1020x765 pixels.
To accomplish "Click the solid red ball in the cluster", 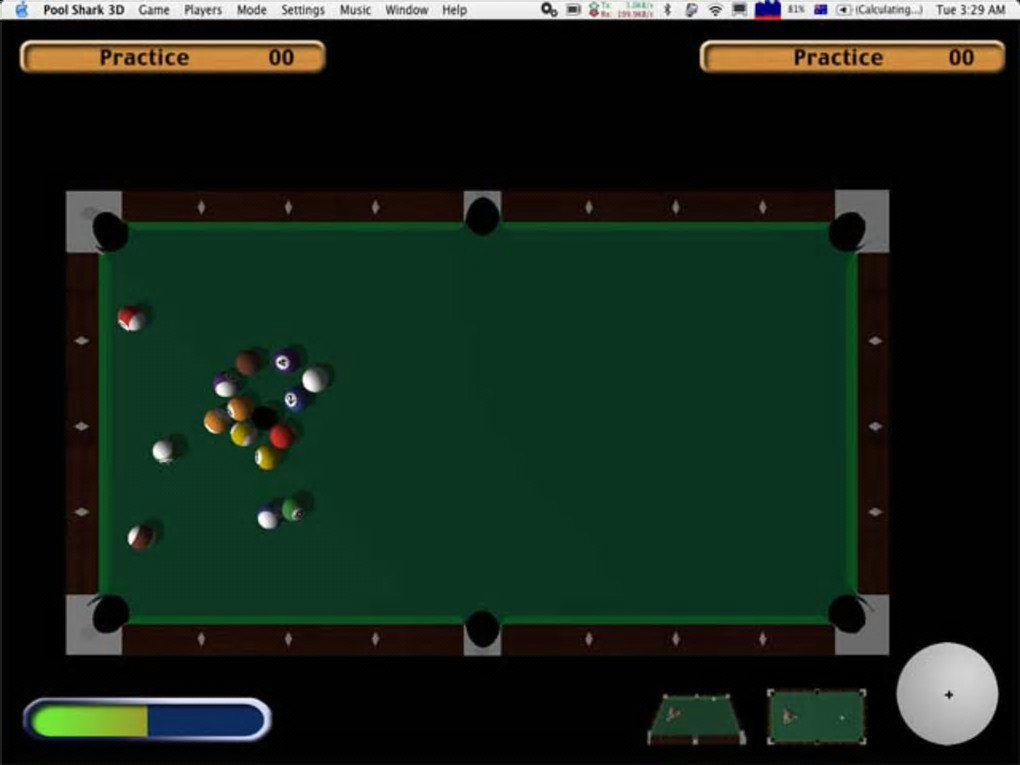I will [282, 436].
